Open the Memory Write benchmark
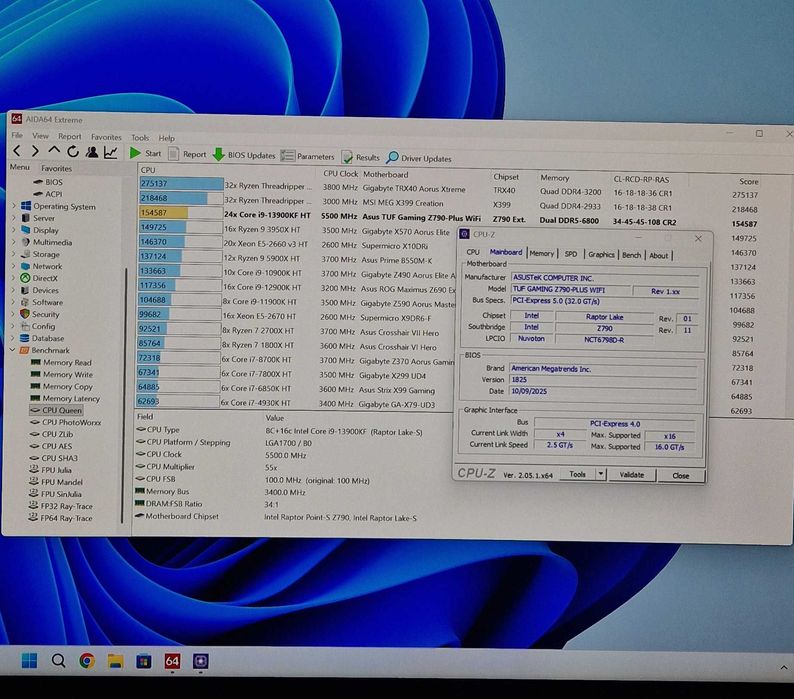Image resolution: width=794 pixels, height=699 pixels. tap(62, 374)
